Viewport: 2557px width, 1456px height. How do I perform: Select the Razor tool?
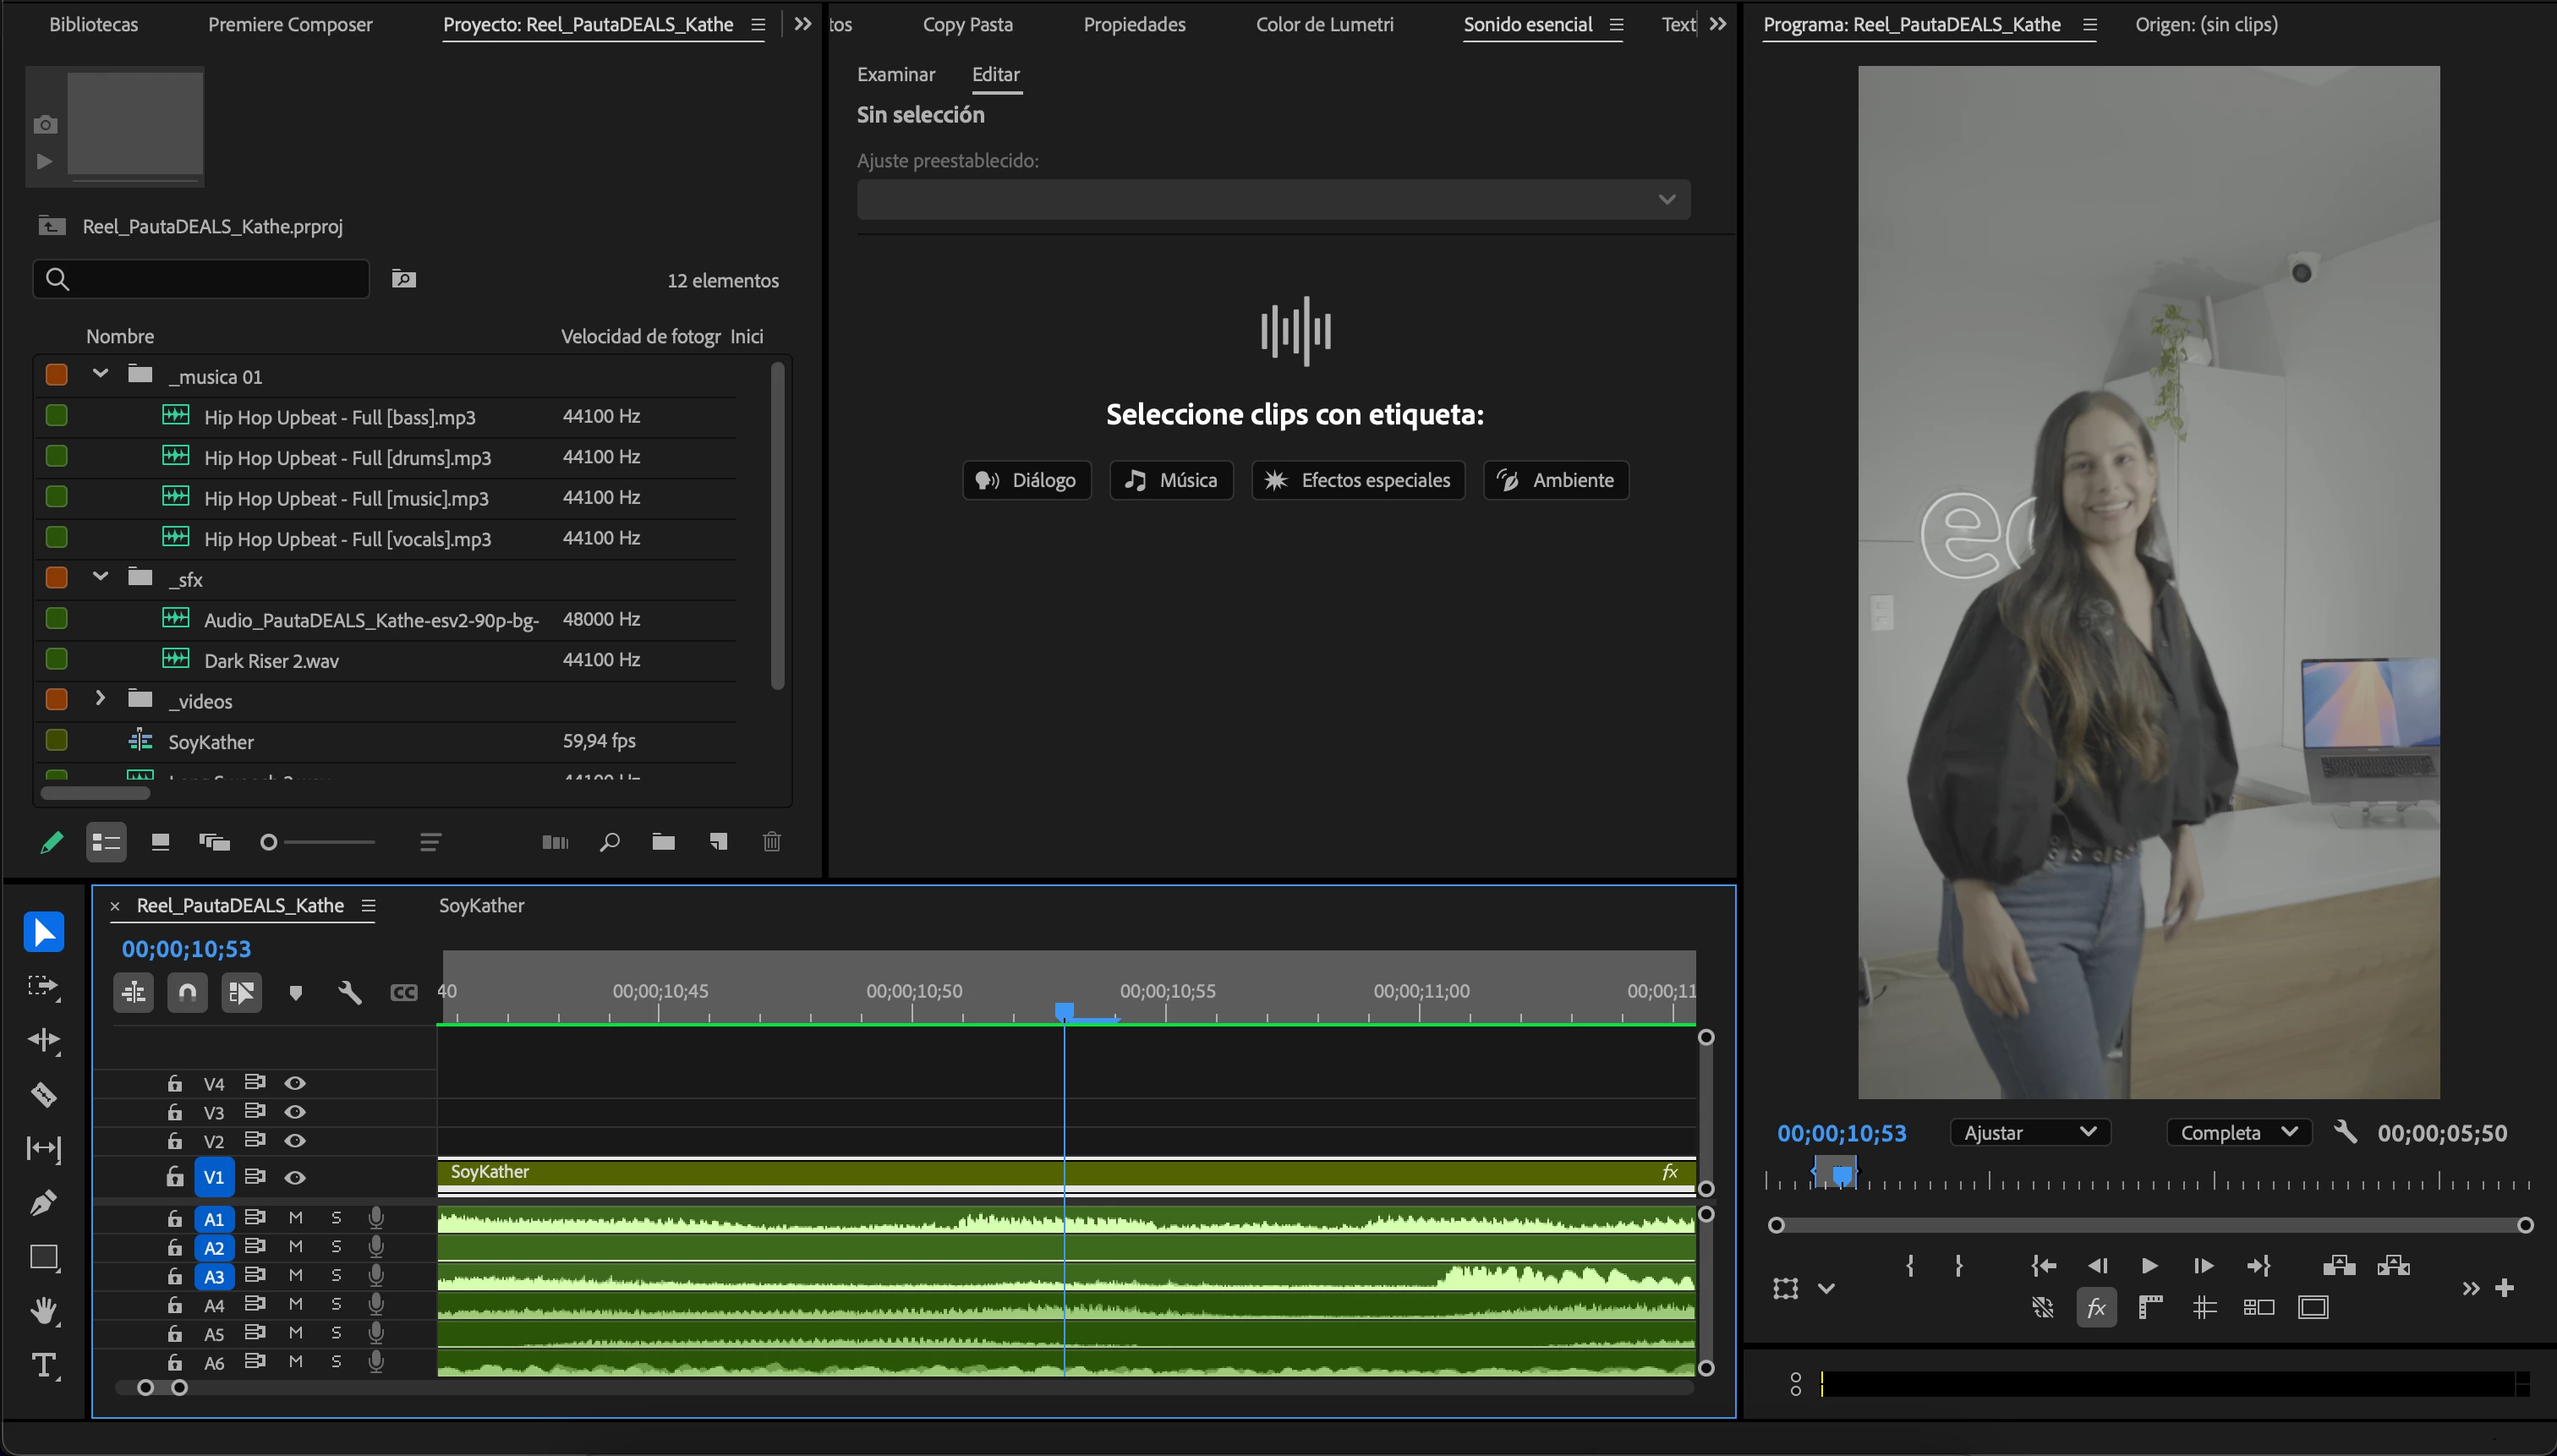click(44, 1094)
